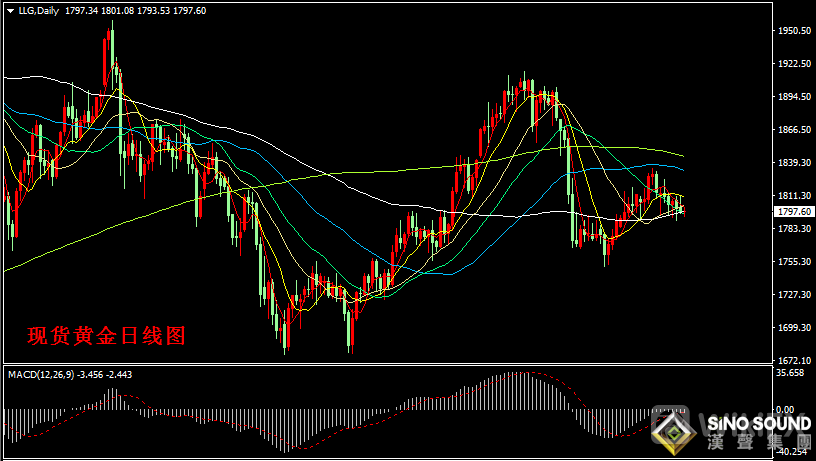Image resolution: width=816 pixels, height=461 pixels.
Task: Click the red Chinese chart title text
Action: [106, 335]
